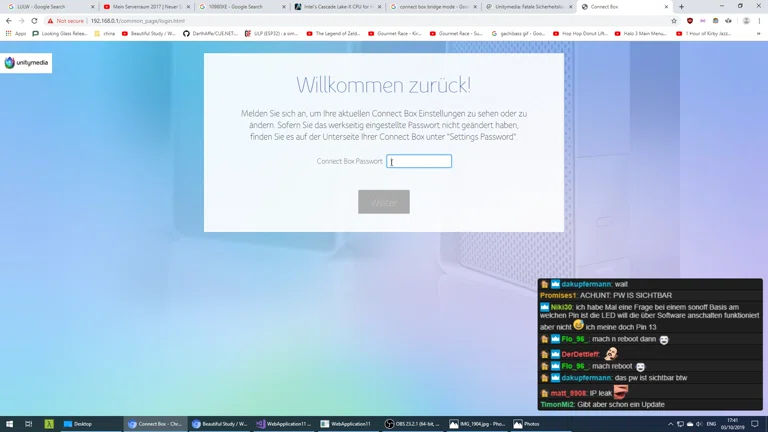Click the Promises1 username in chat
The image size is (768, 432).
click(x=557, y=295)
